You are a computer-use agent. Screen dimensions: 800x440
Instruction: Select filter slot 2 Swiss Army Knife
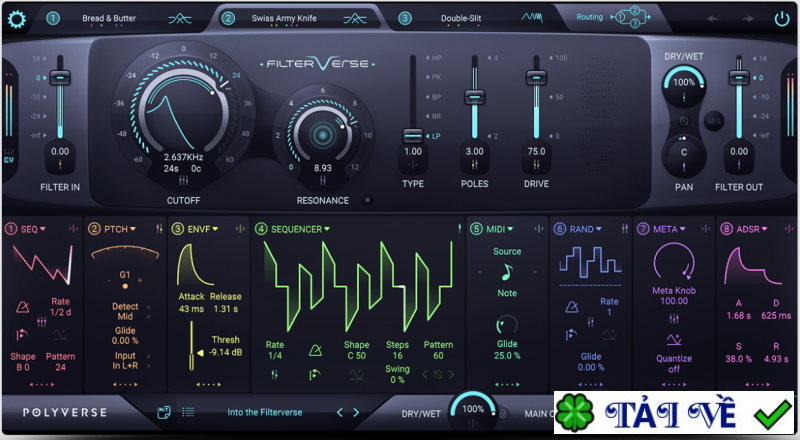284,18
